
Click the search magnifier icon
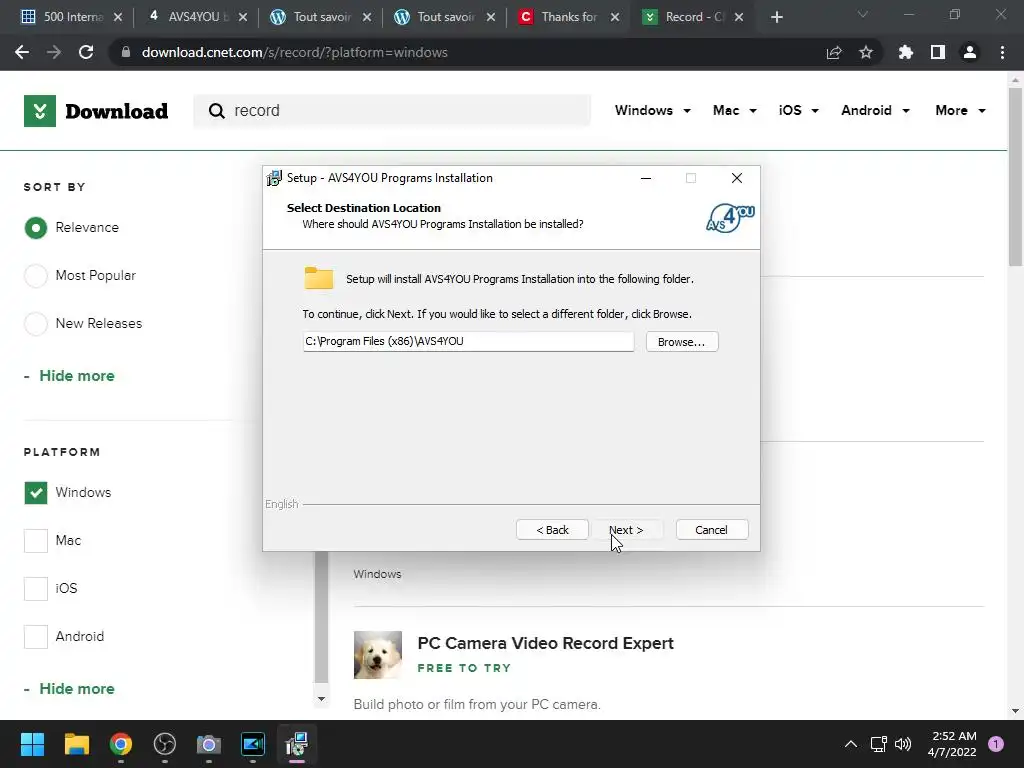pyautogui.click(x=217, y=111)
